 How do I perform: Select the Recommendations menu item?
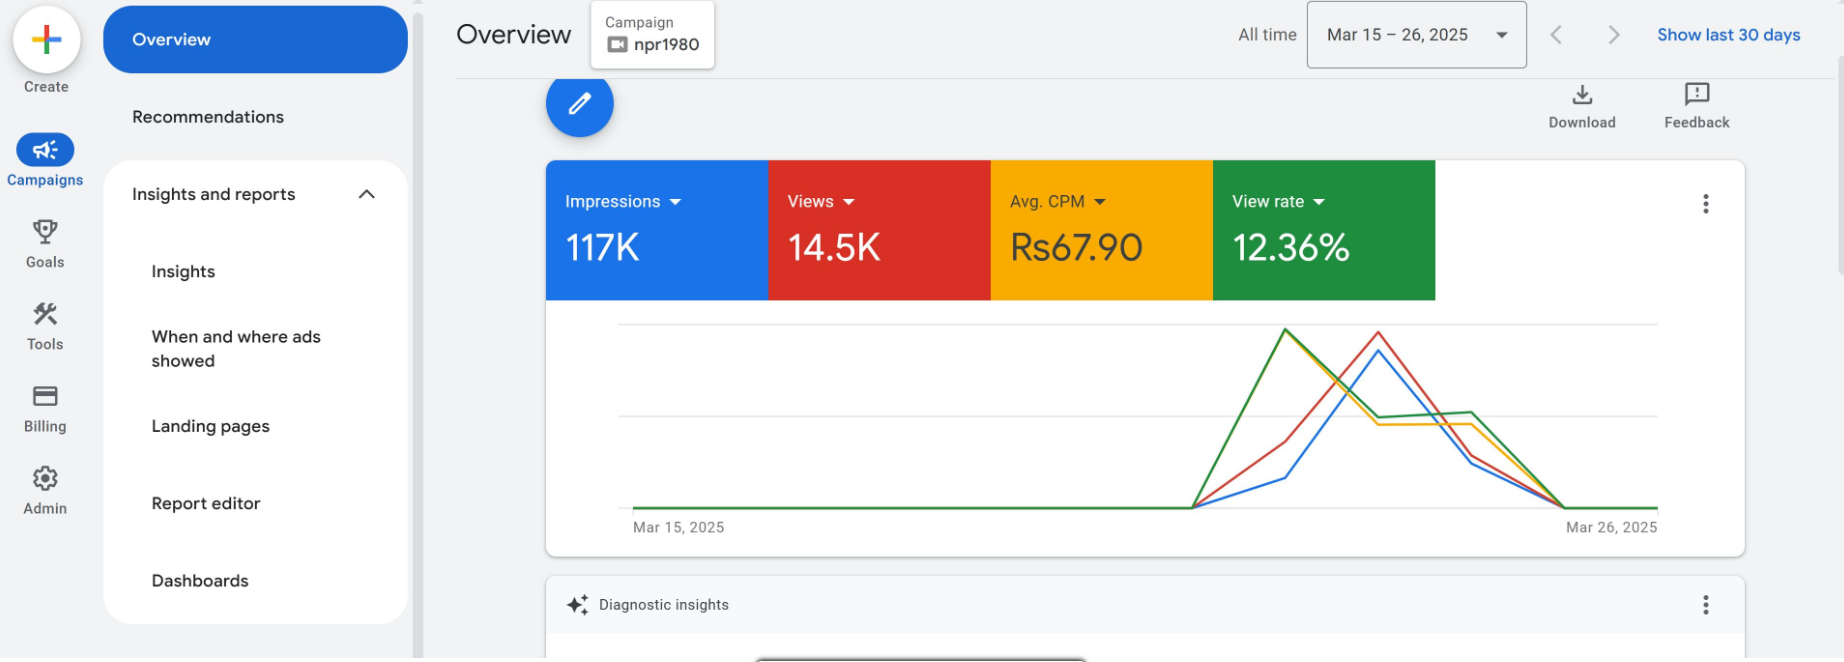(x=208, y=117)
